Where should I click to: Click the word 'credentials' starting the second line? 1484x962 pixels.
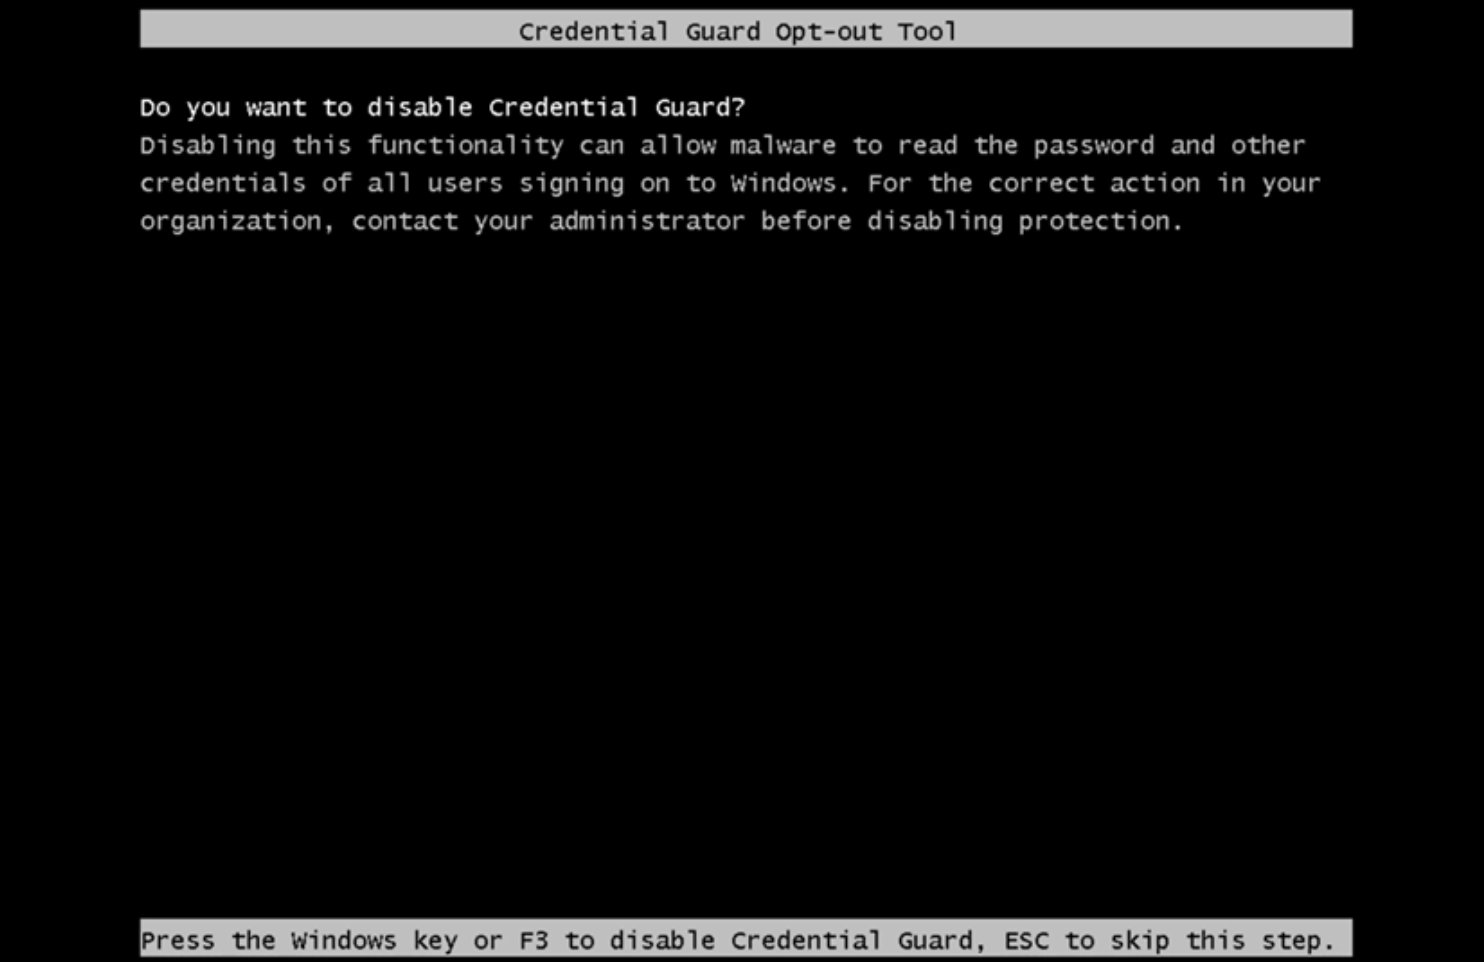pos(222,184)
